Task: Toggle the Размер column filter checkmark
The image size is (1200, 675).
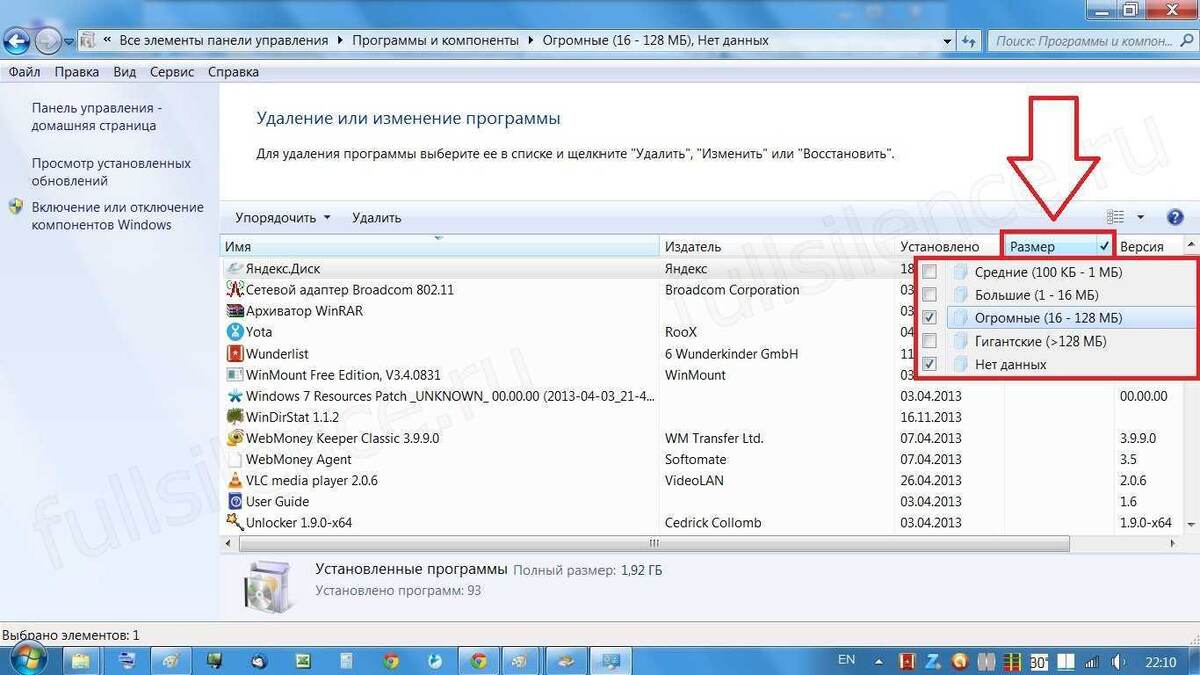Action: tap(1104, 246)
